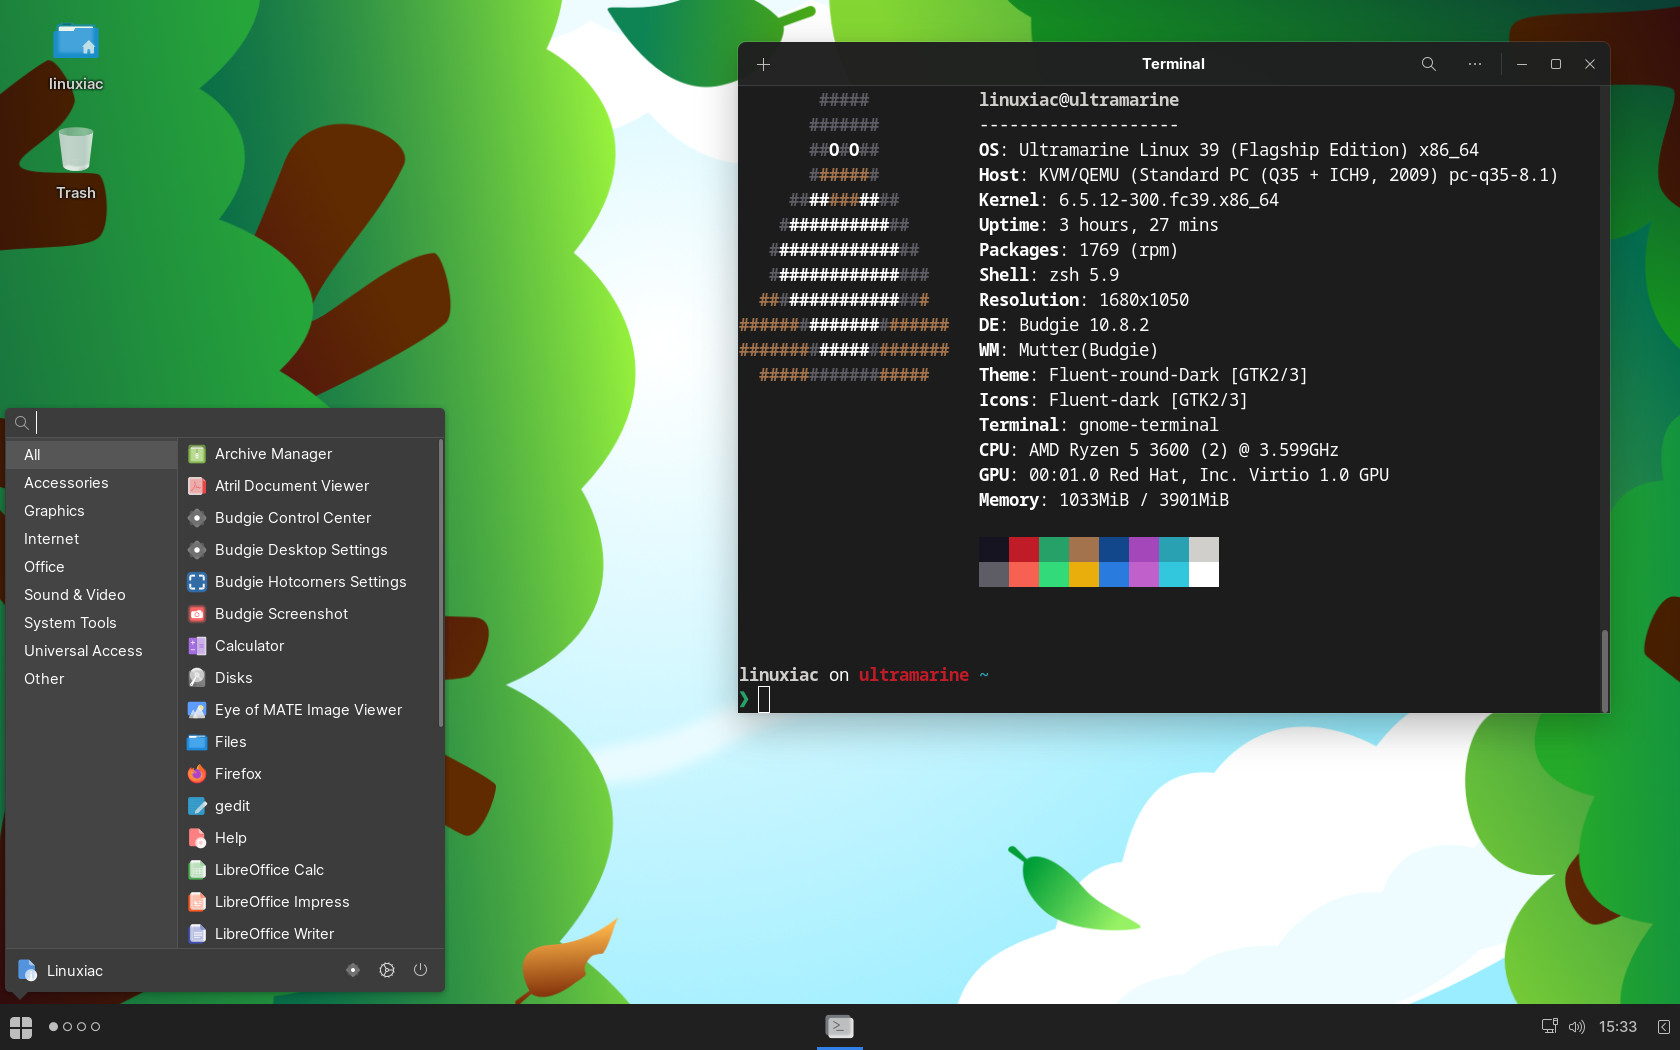Click the Terminal title bar label
This screenshot has height=1050, width=1680.
coord(1173,64)
